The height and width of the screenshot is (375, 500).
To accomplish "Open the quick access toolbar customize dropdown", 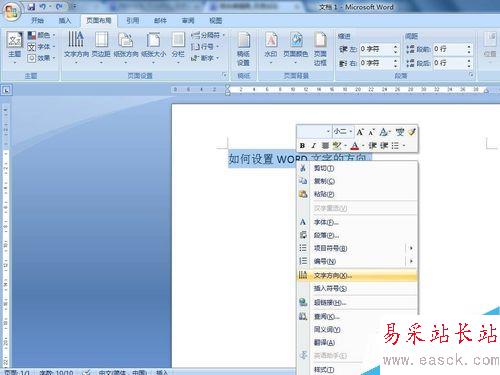I will pos(74,7).
